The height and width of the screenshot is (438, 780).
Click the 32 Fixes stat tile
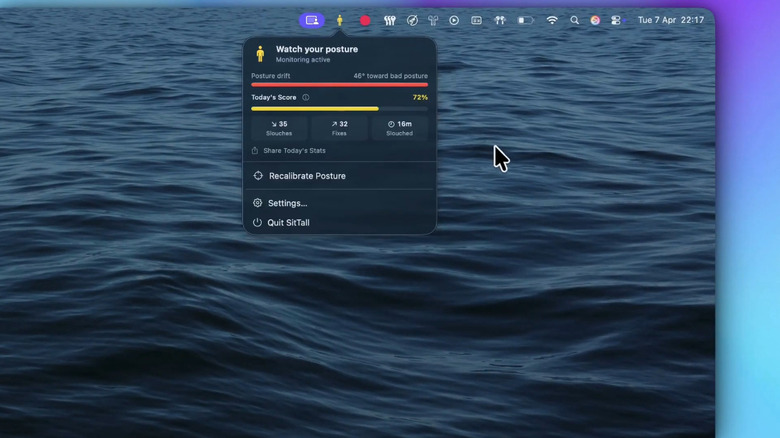(339, 128)
